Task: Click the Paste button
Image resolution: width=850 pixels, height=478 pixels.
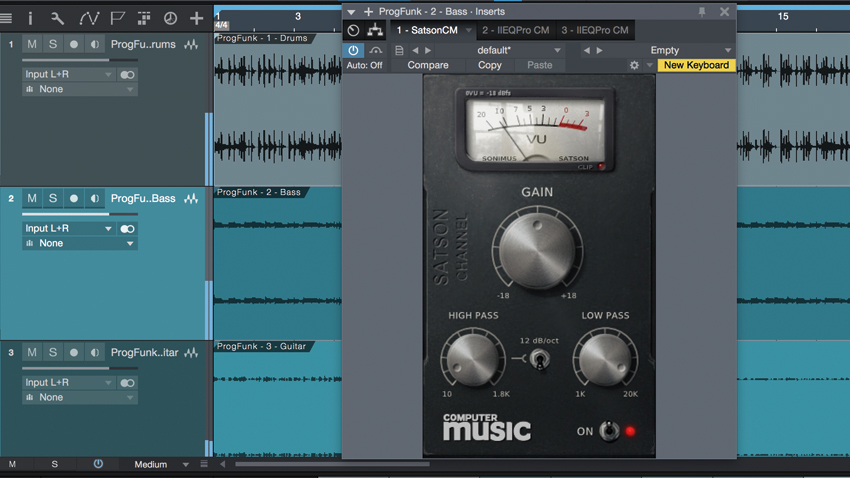Action: [x=539, y=65]
